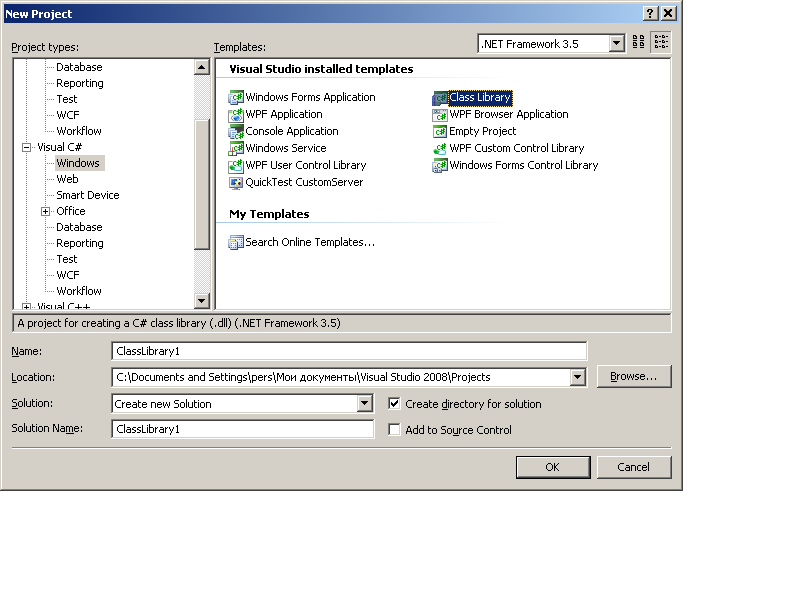Pick the Windows Service template icon

click(236, 148)
